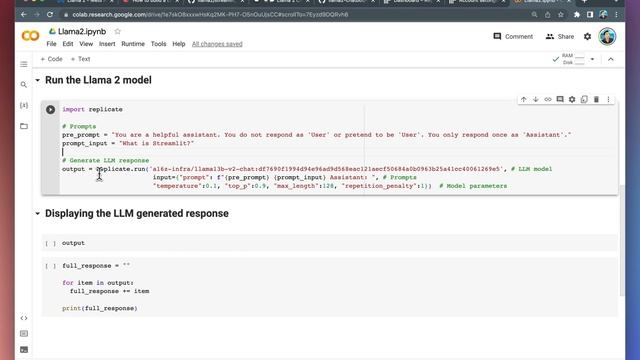Open Chrome three-dot menu
640x360 pixels.
pyautogui.click(x=616, y=15)
